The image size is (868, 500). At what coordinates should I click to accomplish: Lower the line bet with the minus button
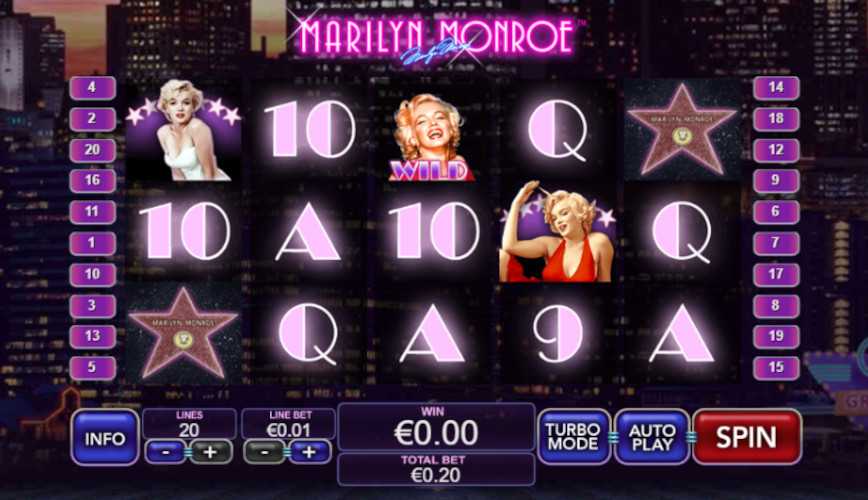click(265, 452)
